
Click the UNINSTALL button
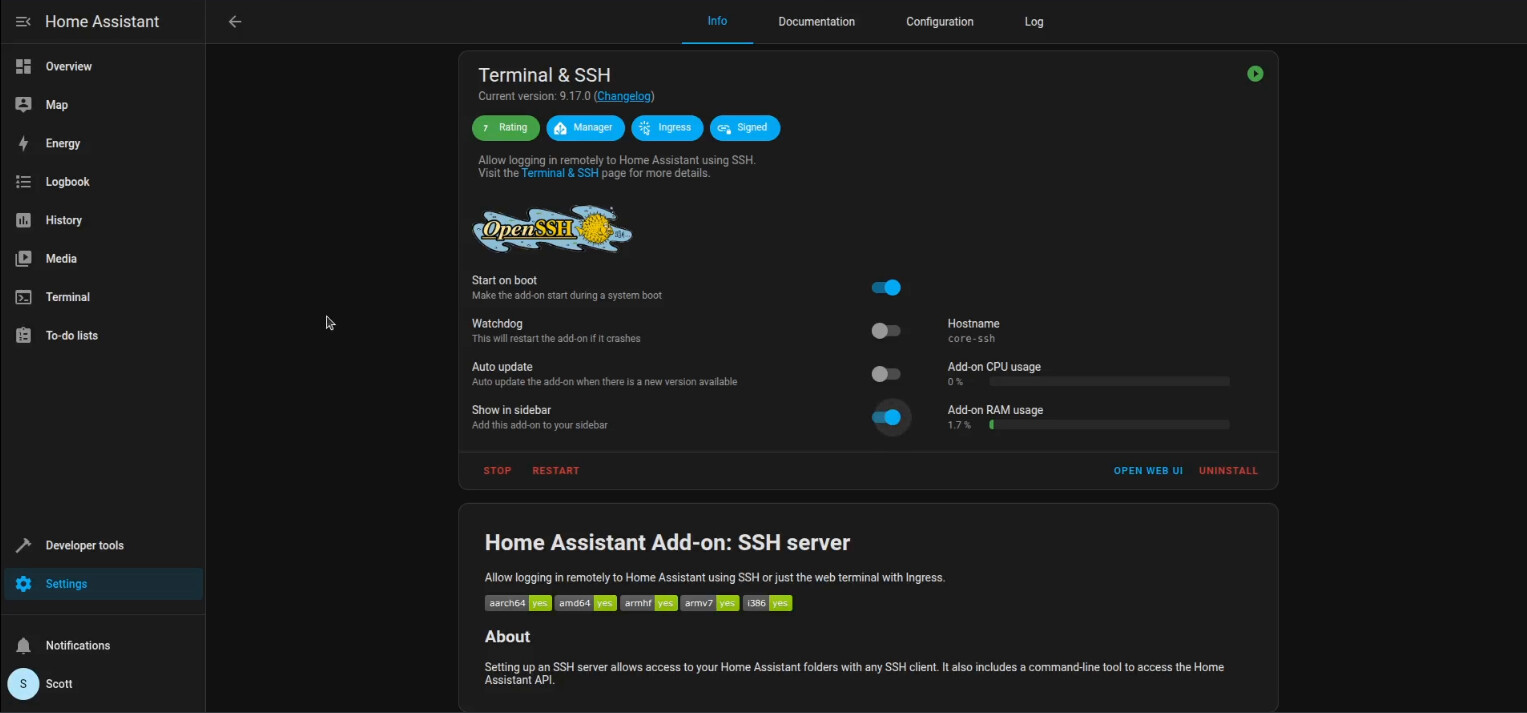(1229, 471)
